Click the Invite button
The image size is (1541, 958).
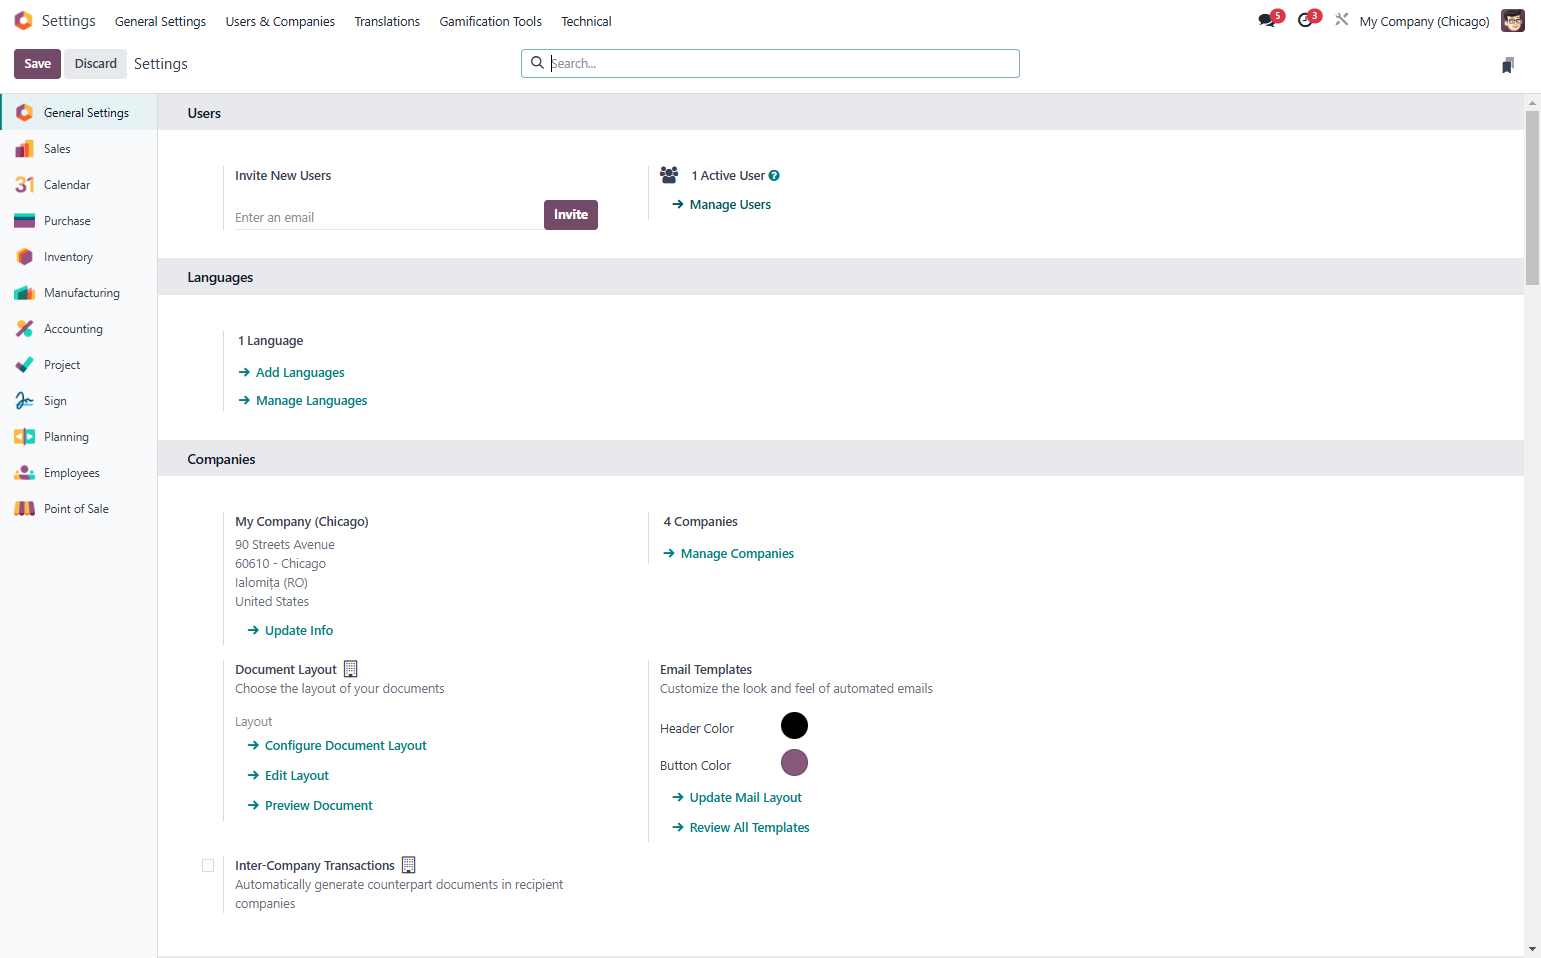(x=571, y=214)
